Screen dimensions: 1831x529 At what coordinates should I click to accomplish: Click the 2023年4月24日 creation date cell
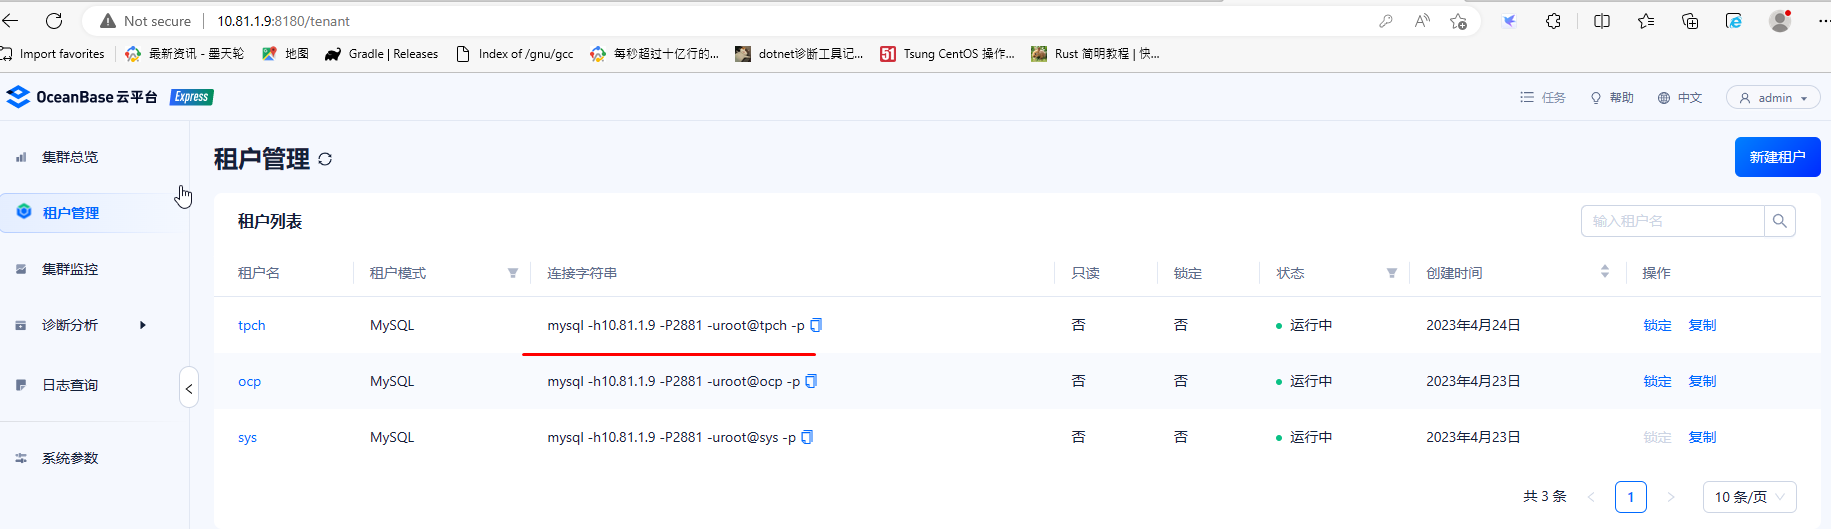point(1473,325)
